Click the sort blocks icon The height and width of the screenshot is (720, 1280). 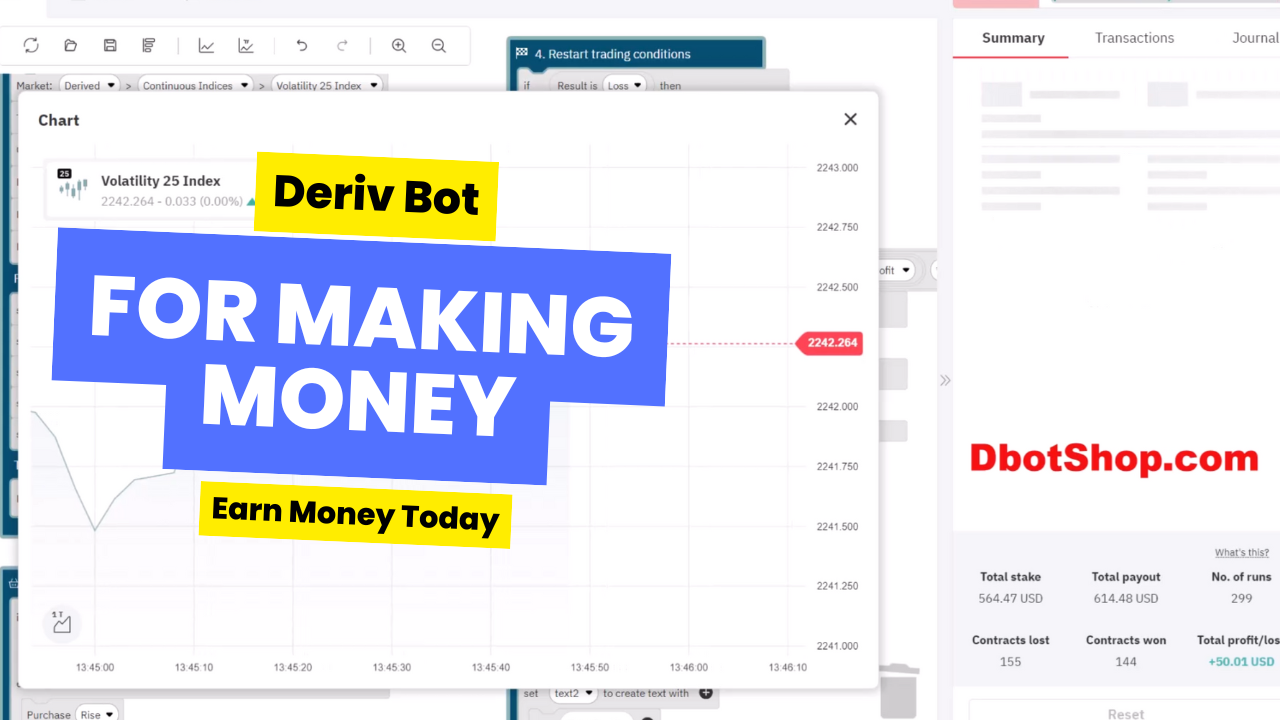pyautogui.click(x=149, y=45)
